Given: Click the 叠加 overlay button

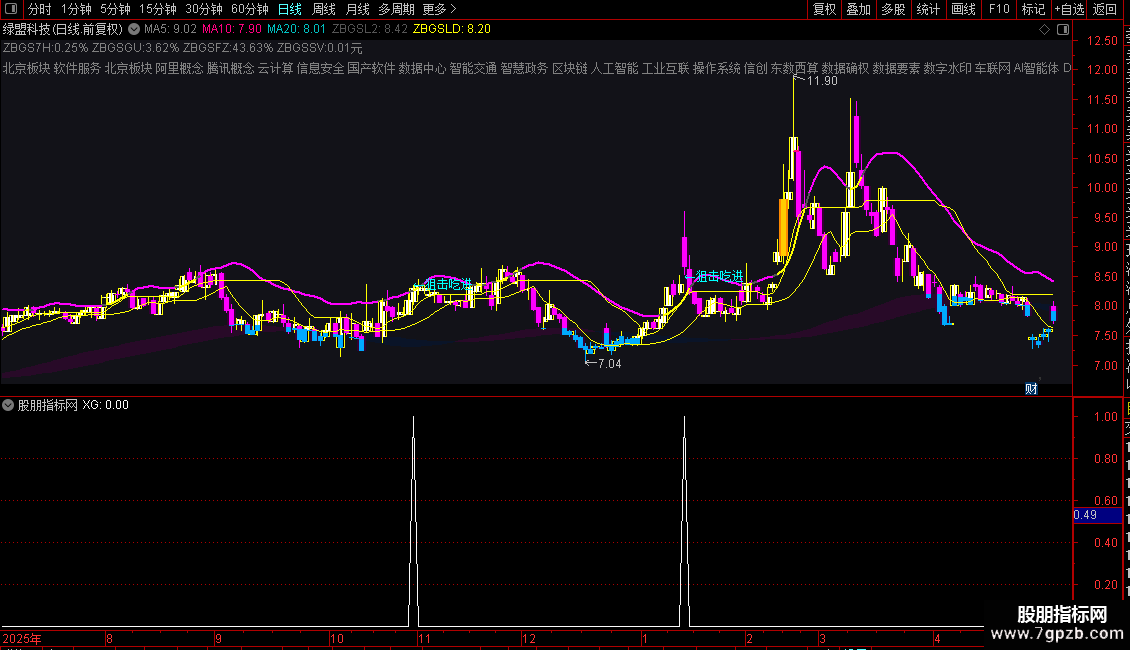Looking at the screenshot, I should pyautogui.click(x=858, y=9).
